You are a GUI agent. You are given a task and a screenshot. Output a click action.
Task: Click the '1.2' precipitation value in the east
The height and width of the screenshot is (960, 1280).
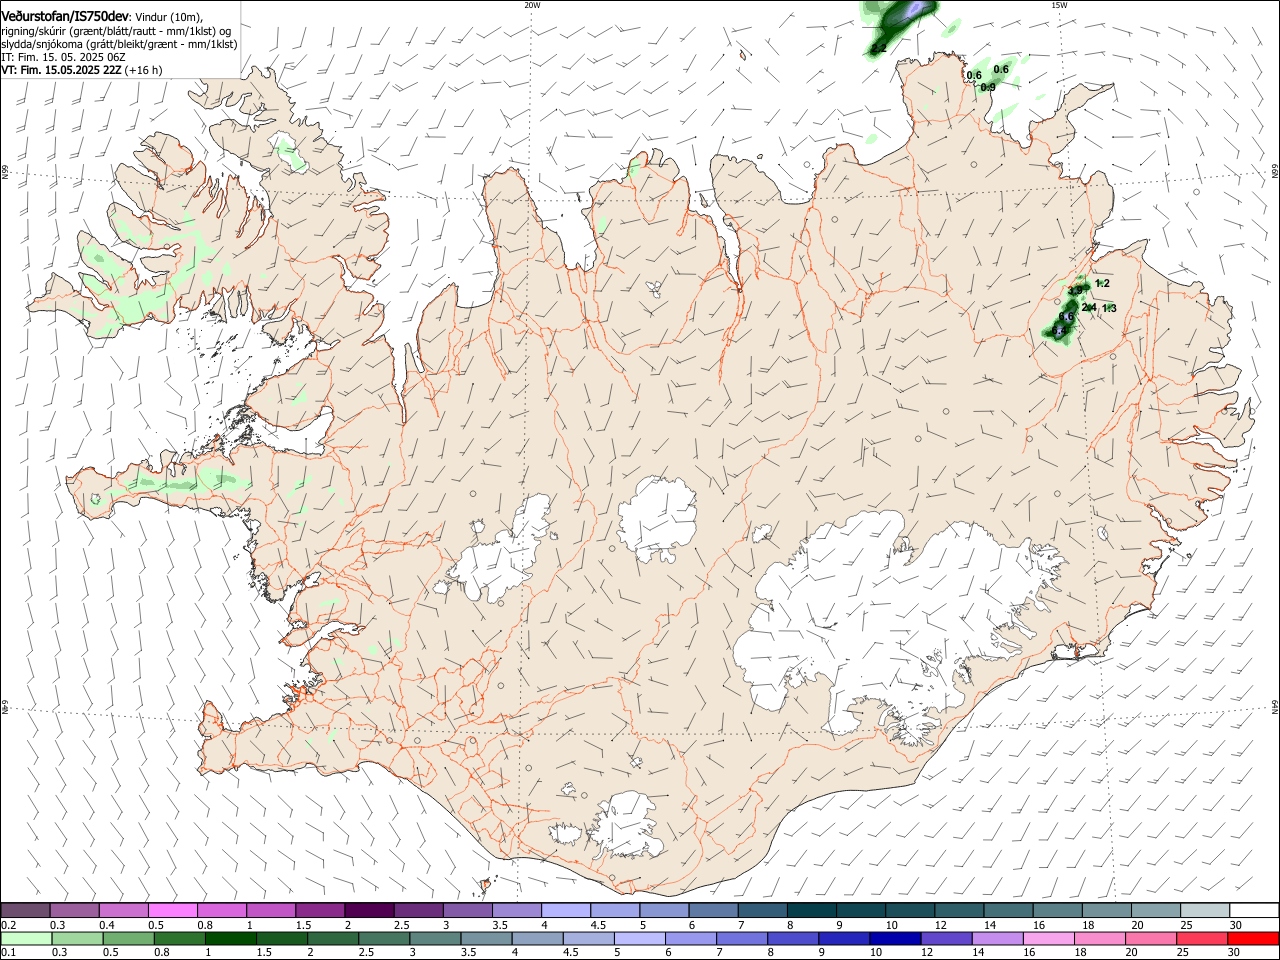1102,284
